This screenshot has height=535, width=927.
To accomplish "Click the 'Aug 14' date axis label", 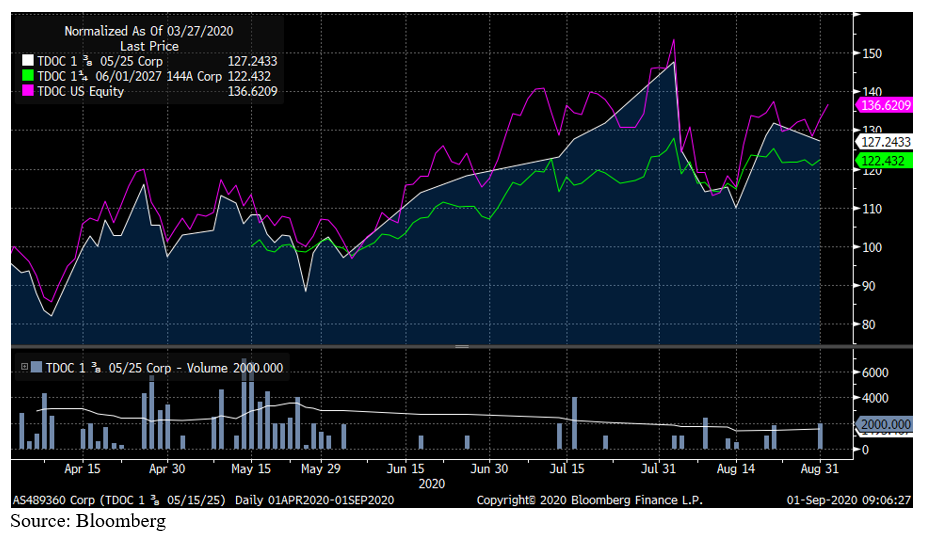I will [x=735, y=469].
